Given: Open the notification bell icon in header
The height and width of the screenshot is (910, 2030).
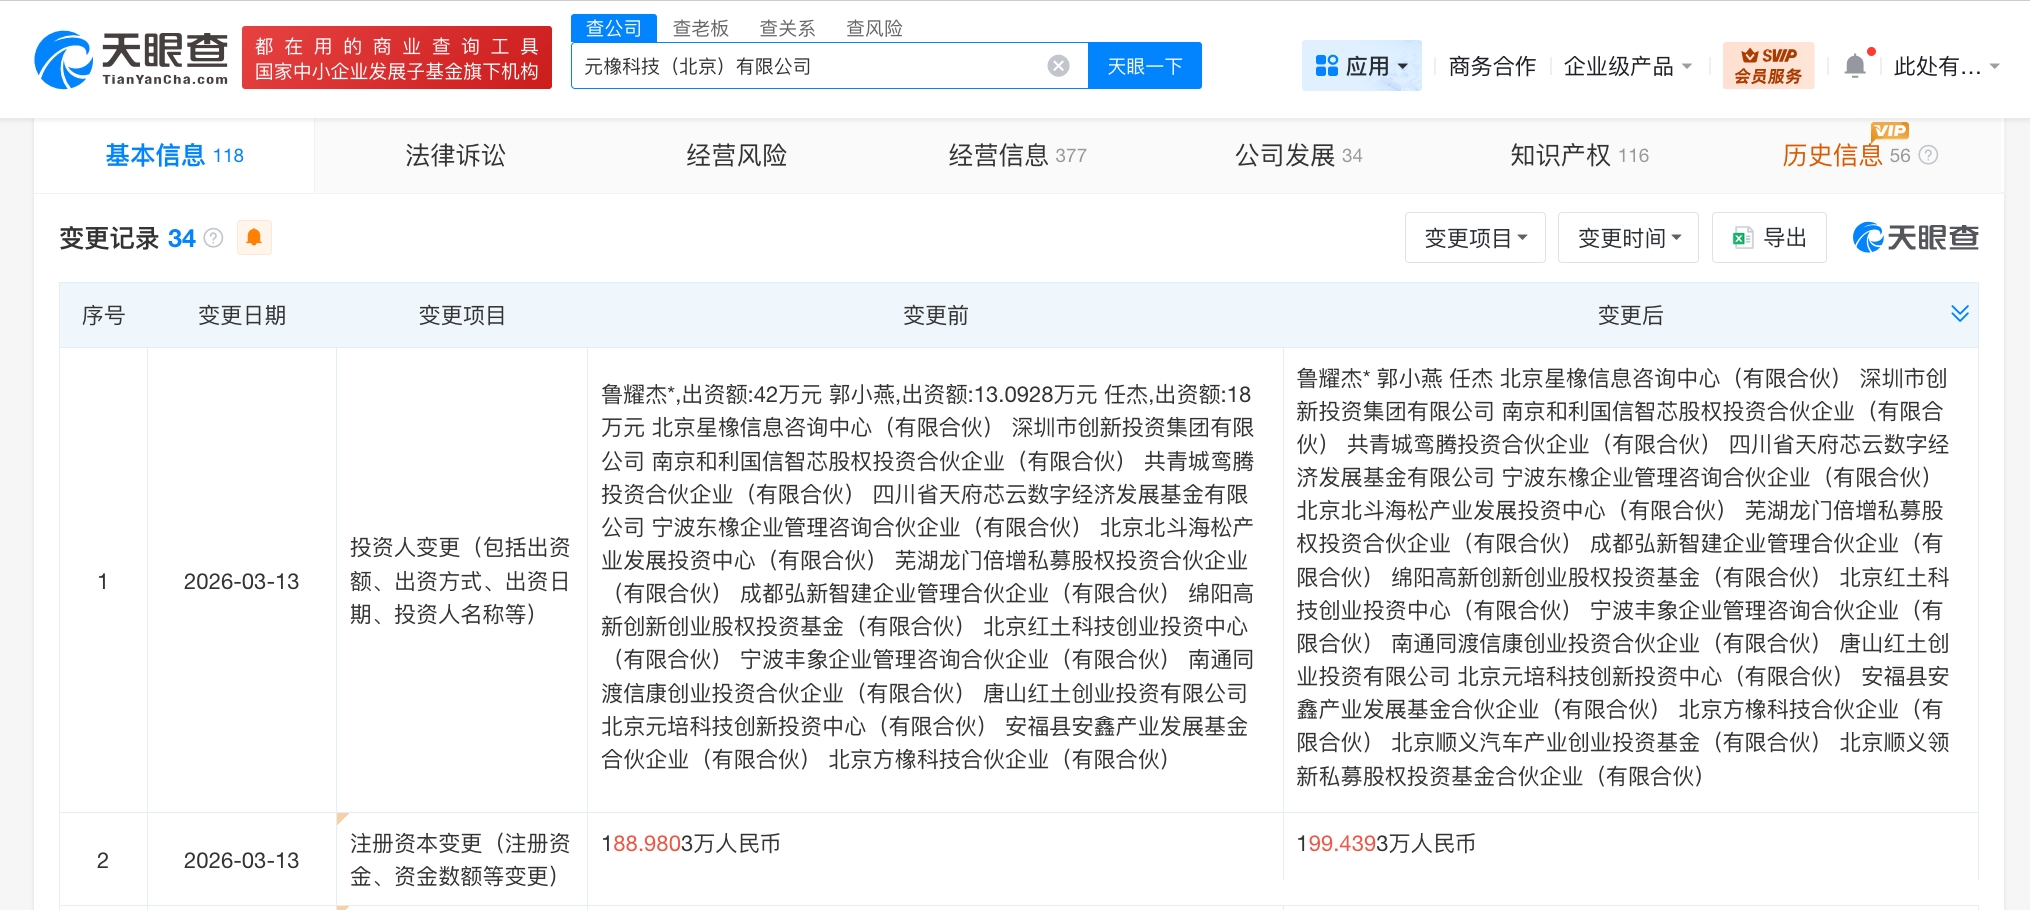Looking at the screenshot, I should pos(1855,66).
